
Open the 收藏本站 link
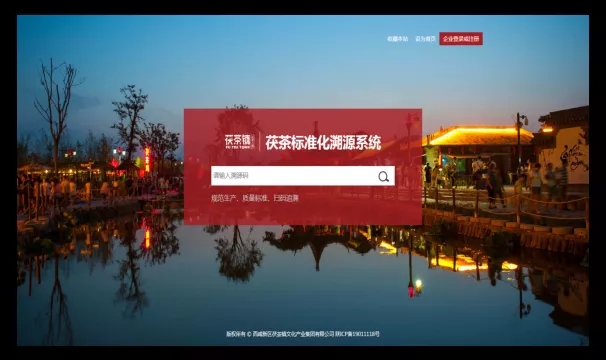pos(398,39)
